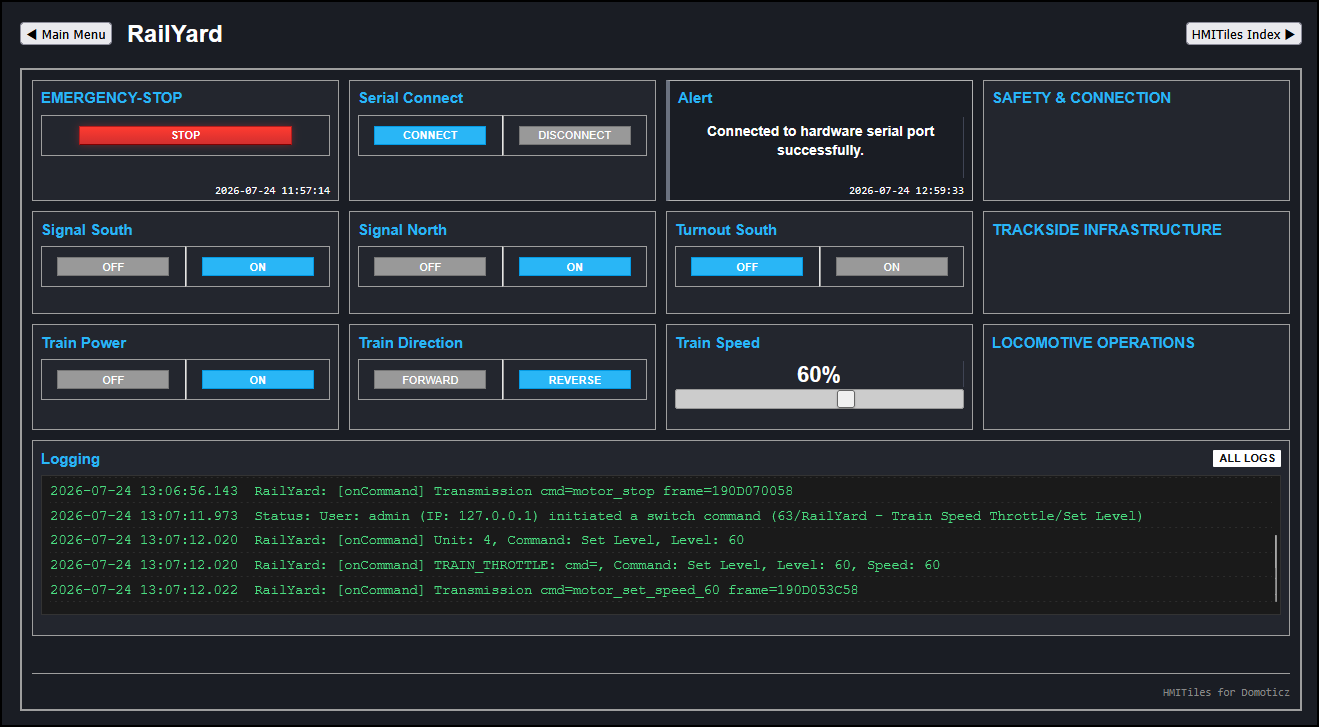Click the Emergency-Stop timestamp 11:57:14
Image resolution: width=1319 pixels, height=727 pixels.
click(272, 190)
